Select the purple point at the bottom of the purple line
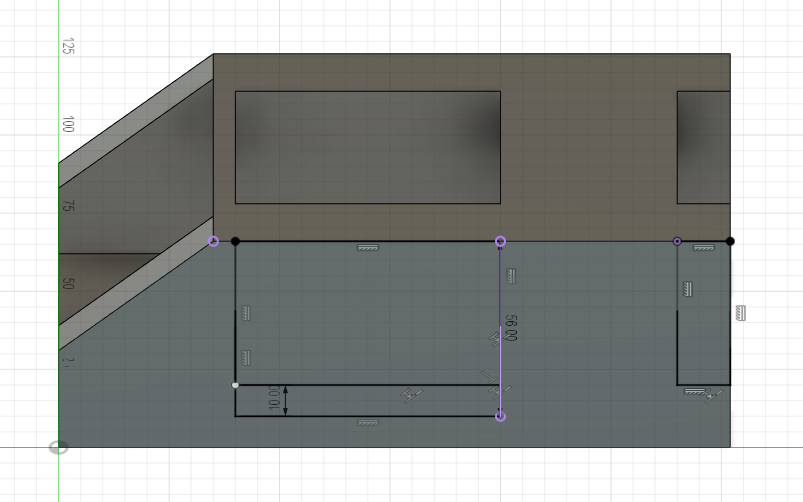This screenshot has height=502, width=803. (x=501, y=416)
